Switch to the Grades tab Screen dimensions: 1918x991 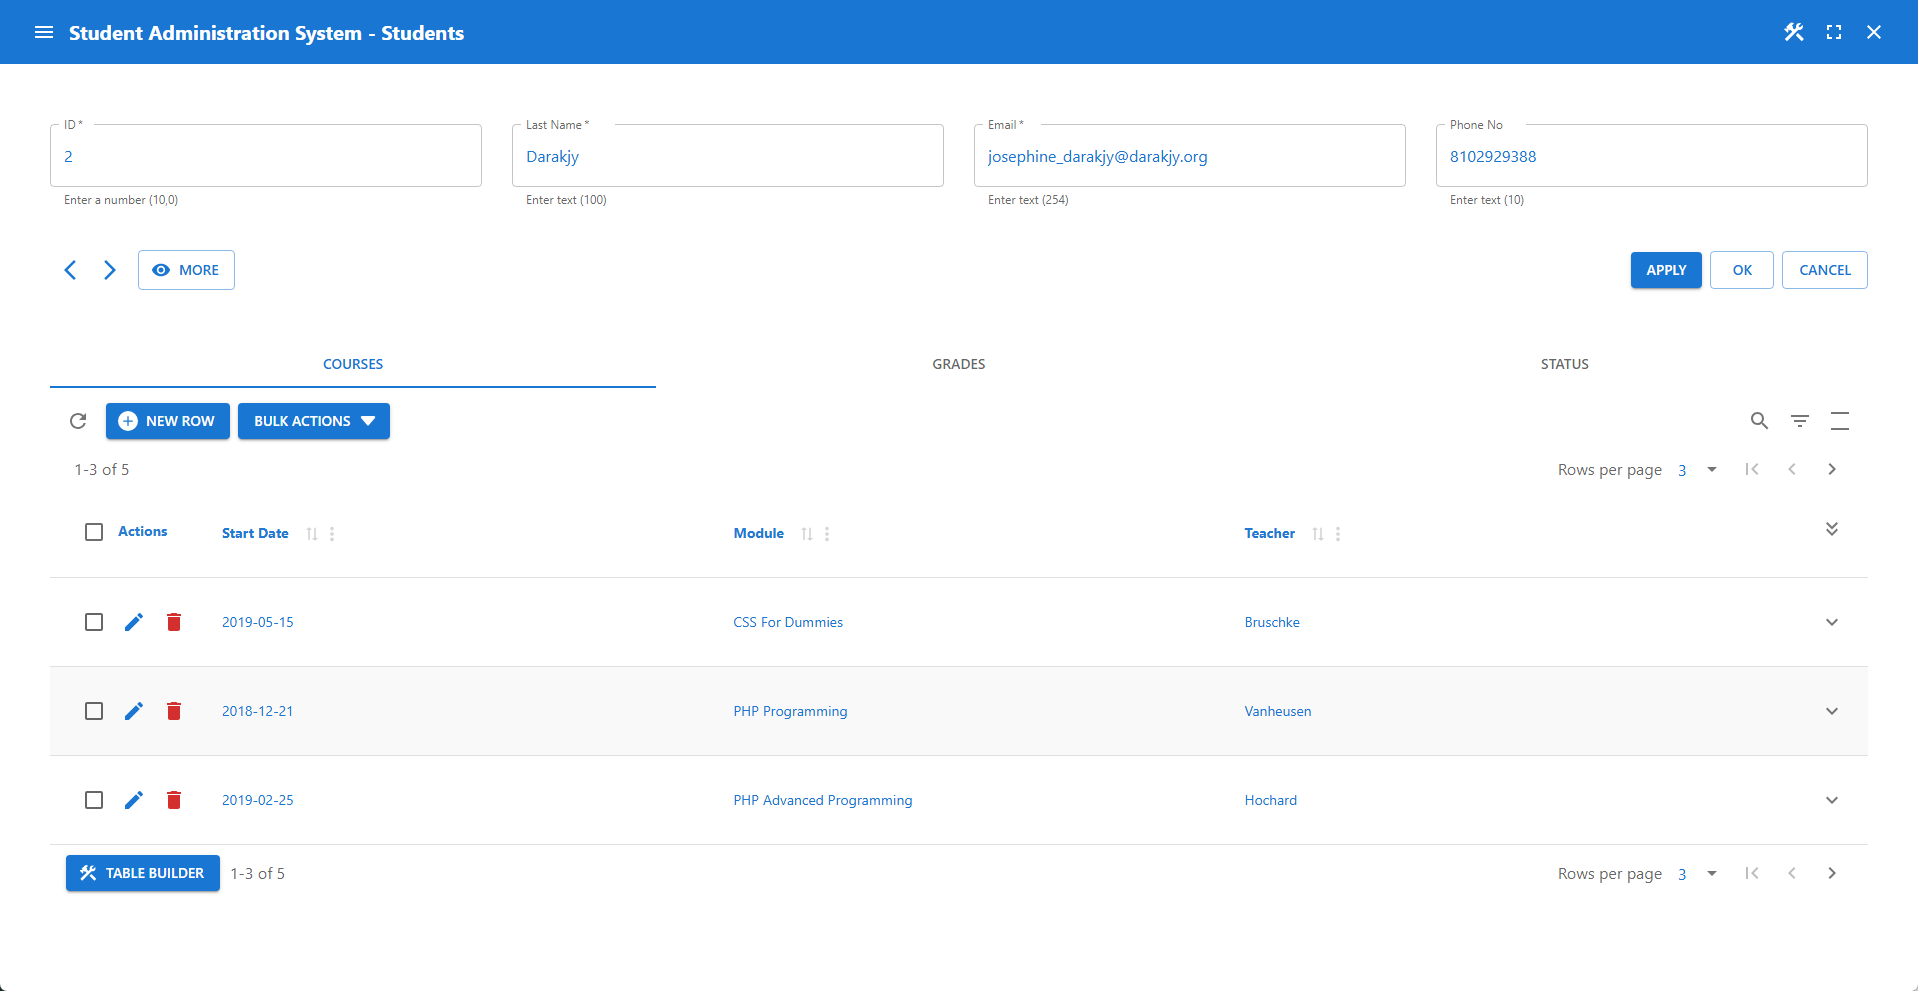[x=957, y=364]
